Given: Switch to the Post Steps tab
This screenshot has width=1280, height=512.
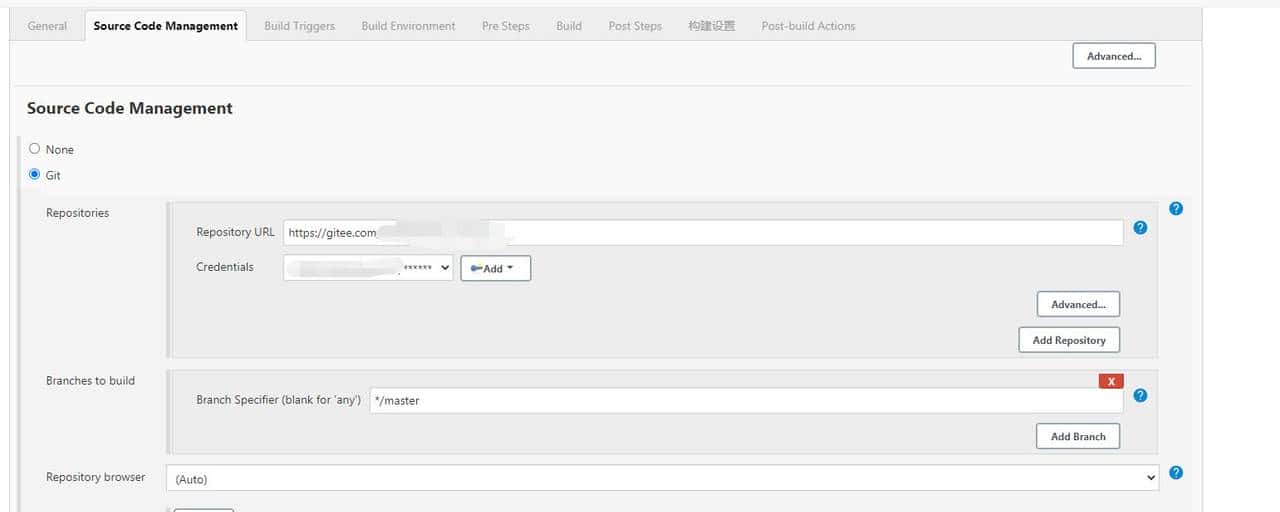Looking at the screenshot, I should pyautogui.click(x=635, y=26).
